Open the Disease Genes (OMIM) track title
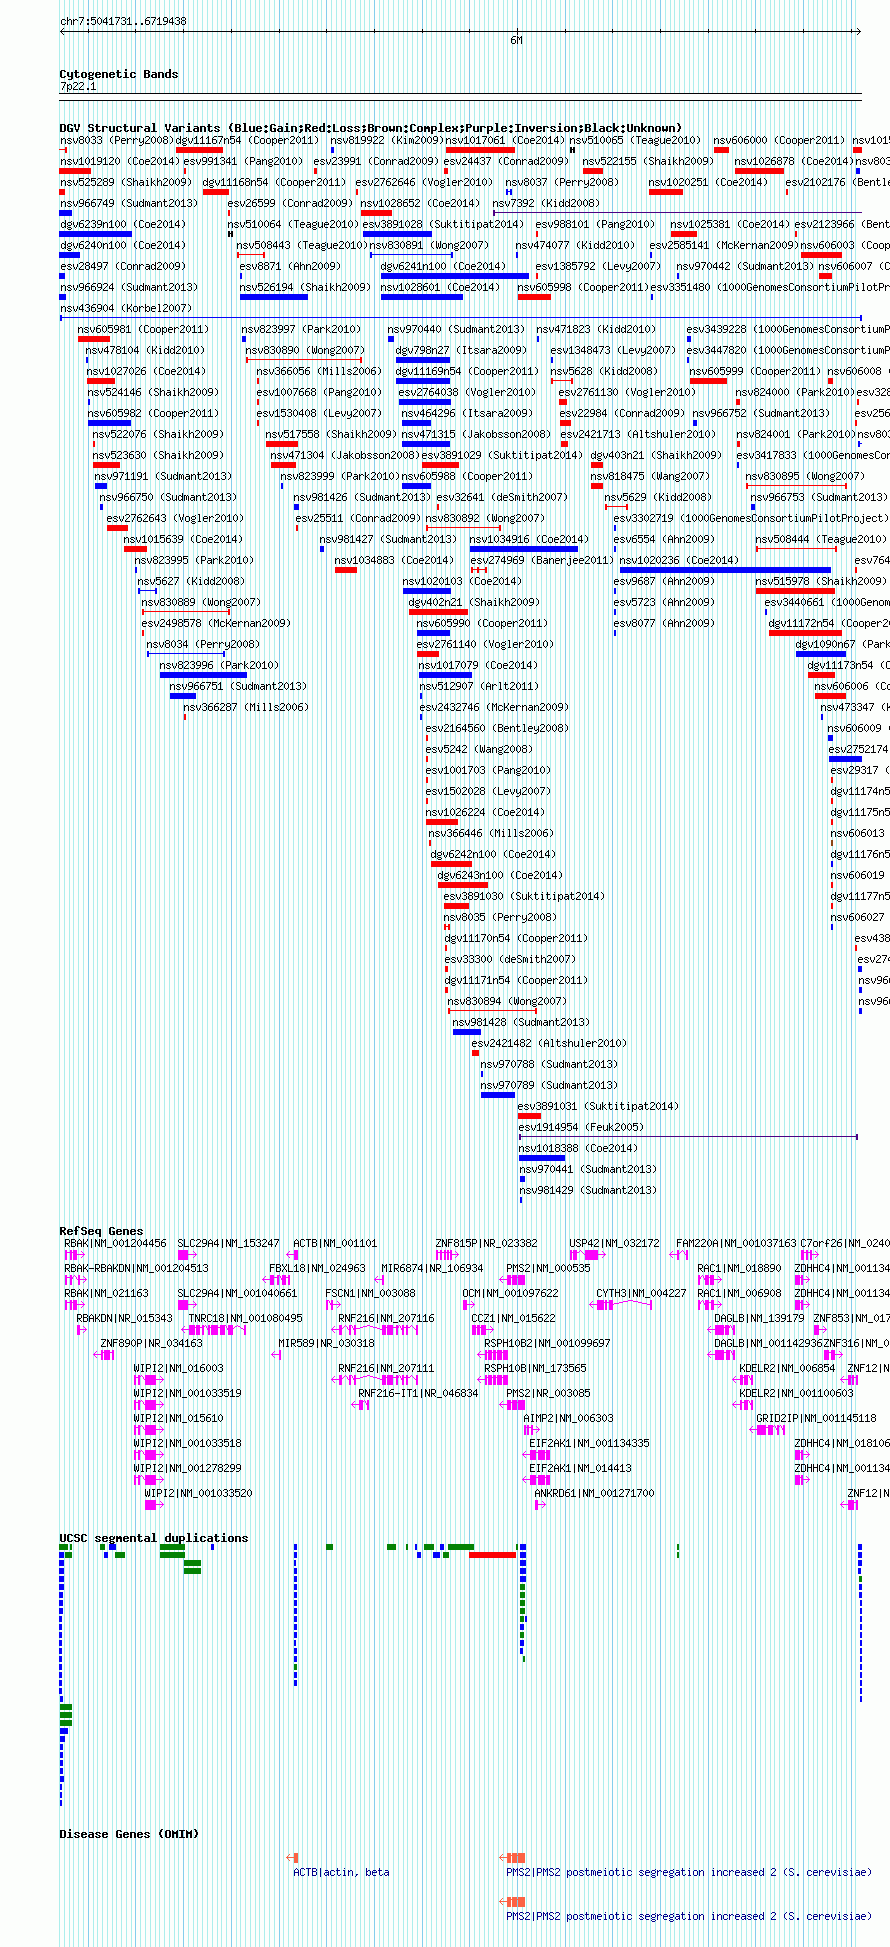 [x=129, y=1834]
